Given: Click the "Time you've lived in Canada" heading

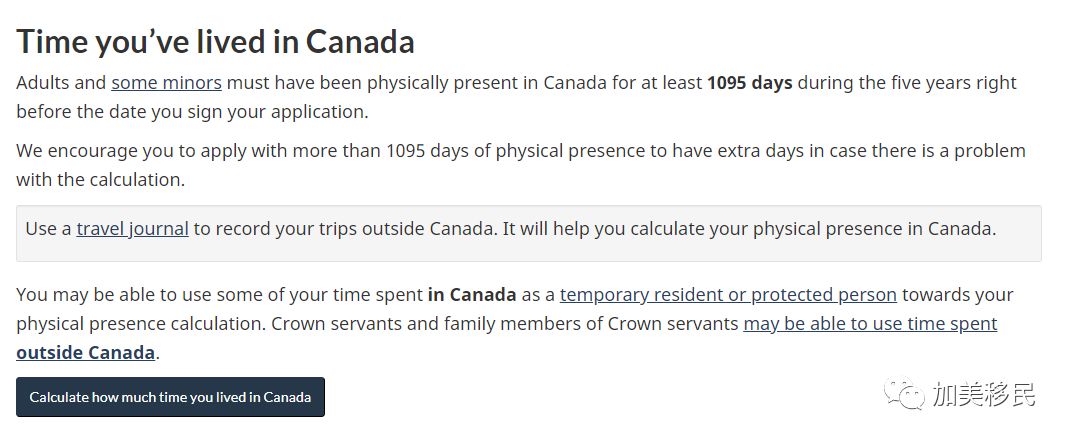Looking at the screenshot, I should click(215, 42).
